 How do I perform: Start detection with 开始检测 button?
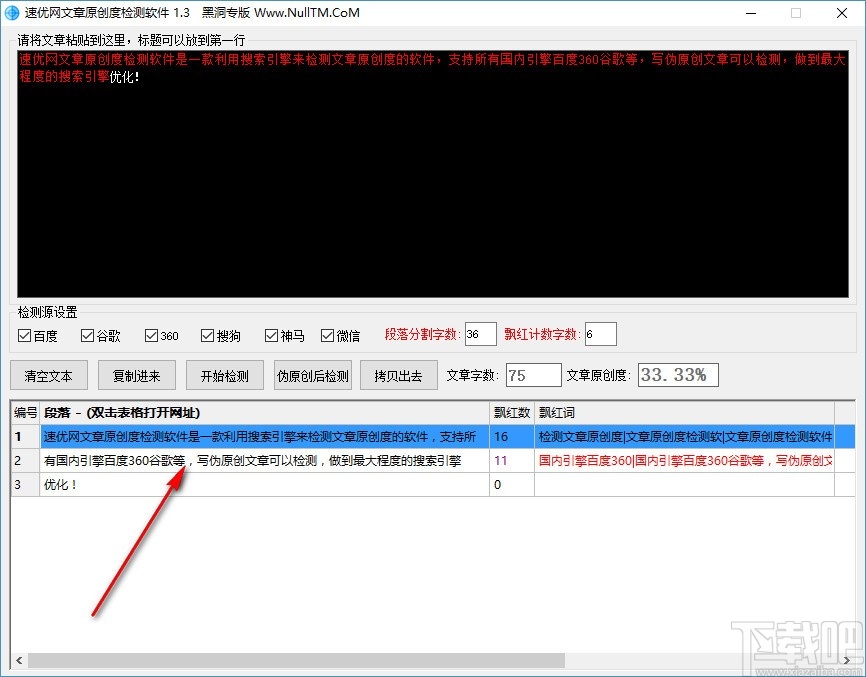[225, 375]
